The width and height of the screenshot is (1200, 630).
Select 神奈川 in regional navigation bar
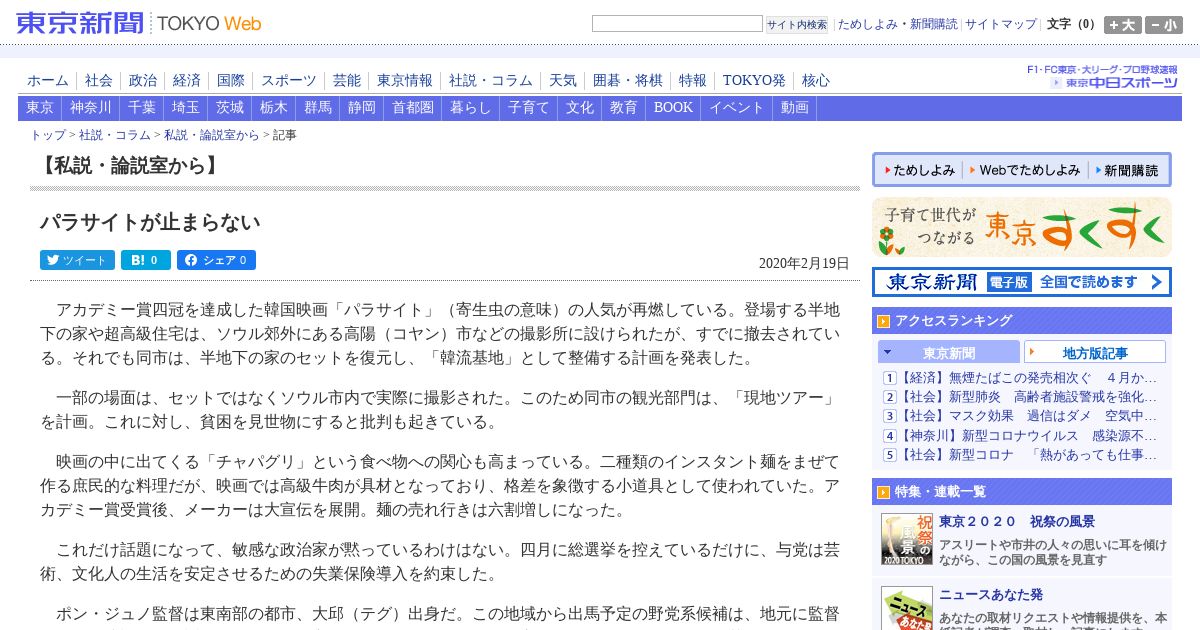[x=91, y=108]
